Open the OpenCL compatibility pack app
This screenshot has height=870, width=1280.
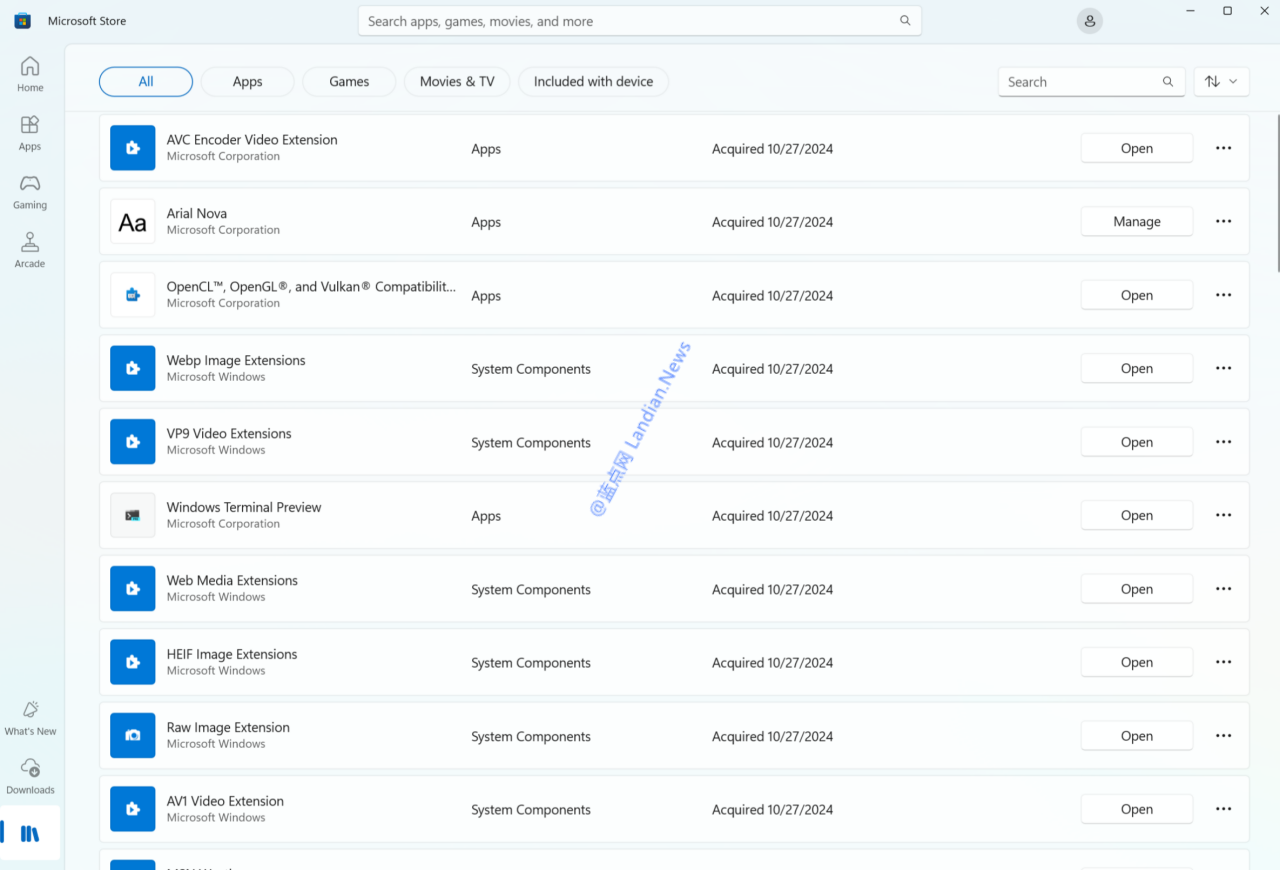(1136, 295)
